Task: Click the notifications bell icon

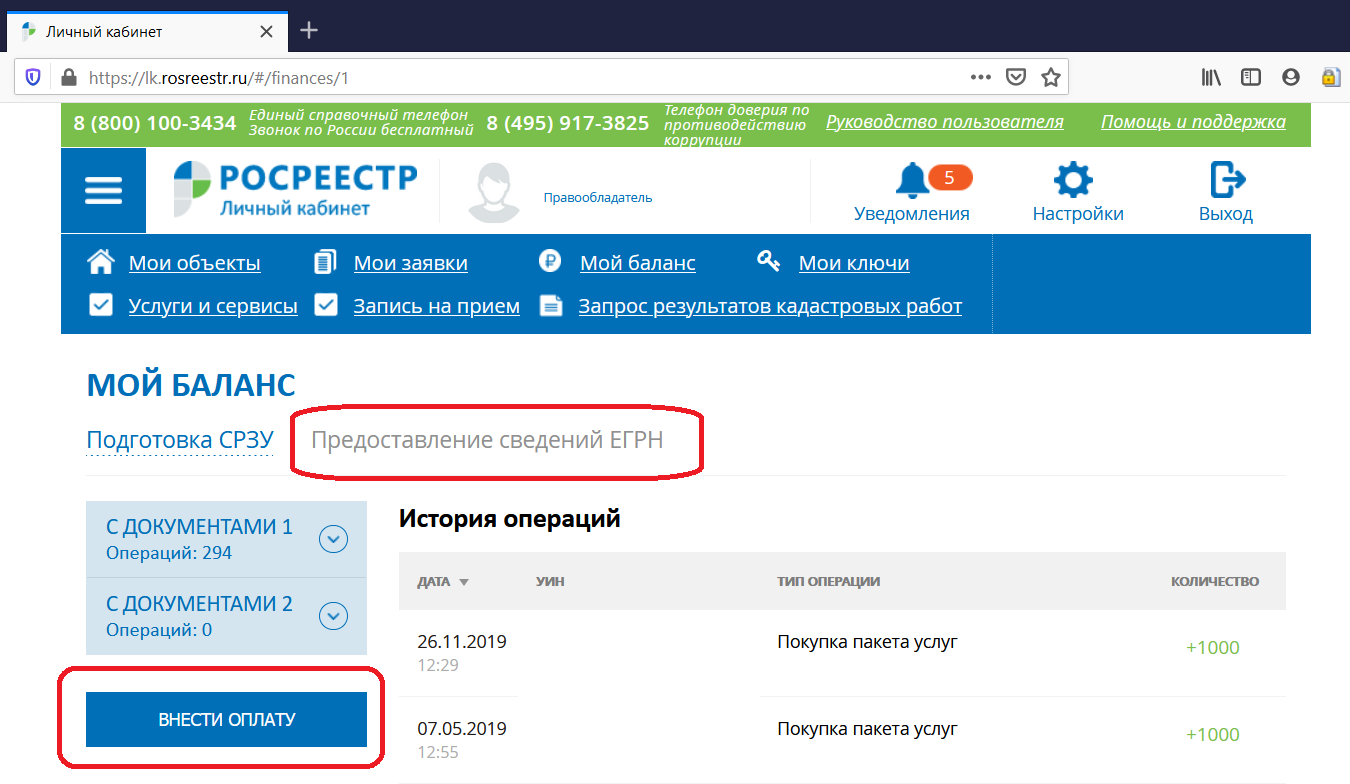Action: 911,180
